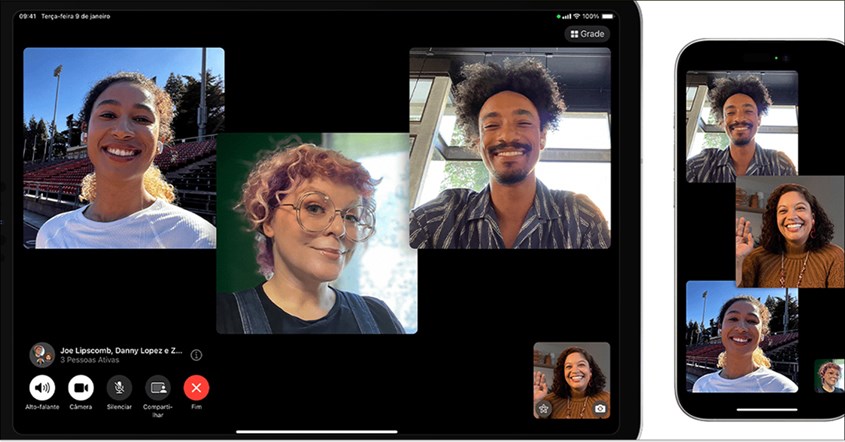Tap battery indicator in iPad status bar

coord(608,17)
